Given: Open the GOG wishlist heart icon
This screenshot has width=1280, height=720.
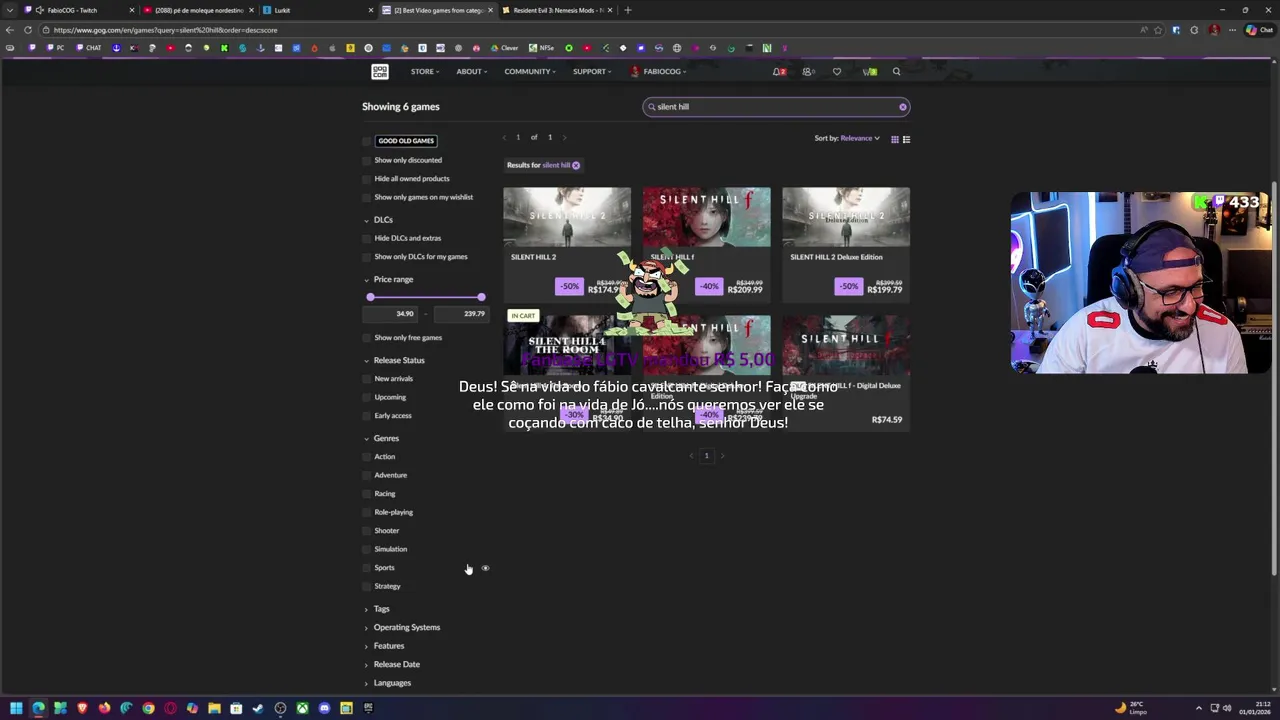Looking at the screenshot, I should coord(837,71).
